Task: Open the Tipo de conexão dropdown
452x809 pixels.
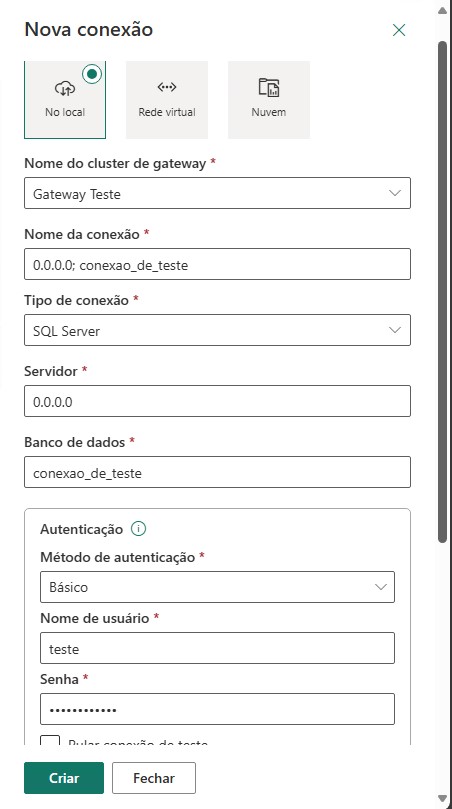Action: click(217, 330)
